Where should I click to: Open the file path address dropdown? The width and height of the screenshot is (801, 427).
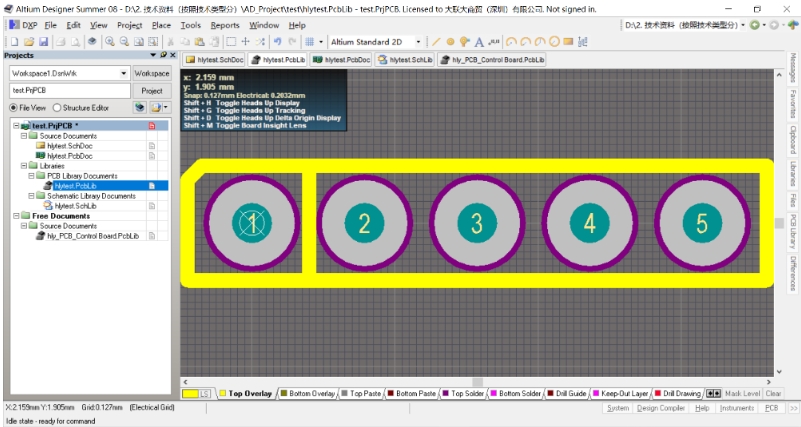[x=743, y=25]
